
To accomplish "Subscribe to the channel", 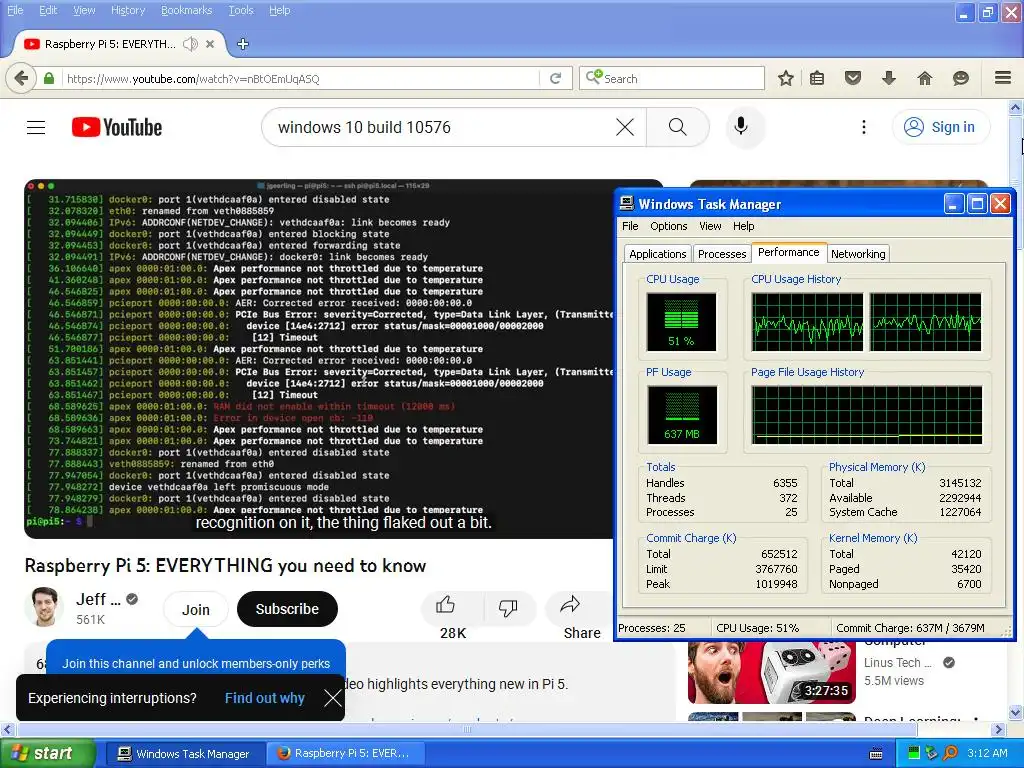I will tap(287, 609).
